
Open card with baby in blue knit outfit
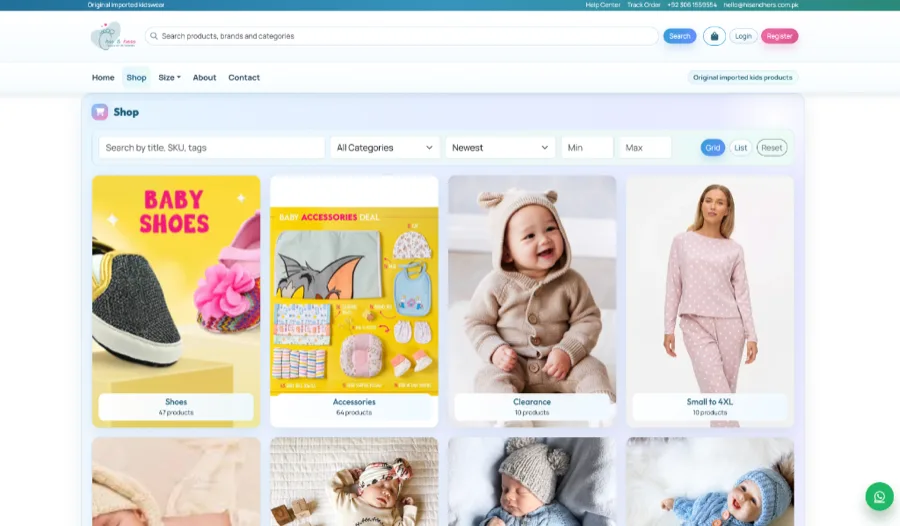710,482
